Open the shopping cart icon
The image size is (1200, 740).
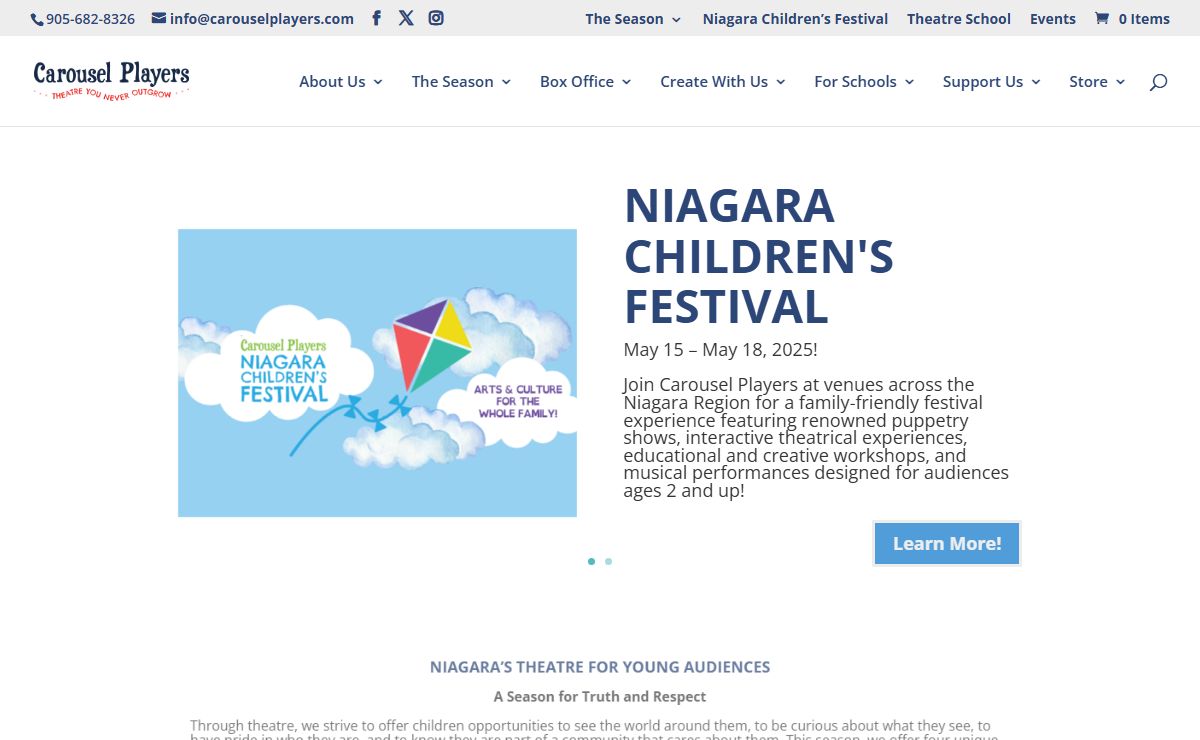pos(1102,18)
